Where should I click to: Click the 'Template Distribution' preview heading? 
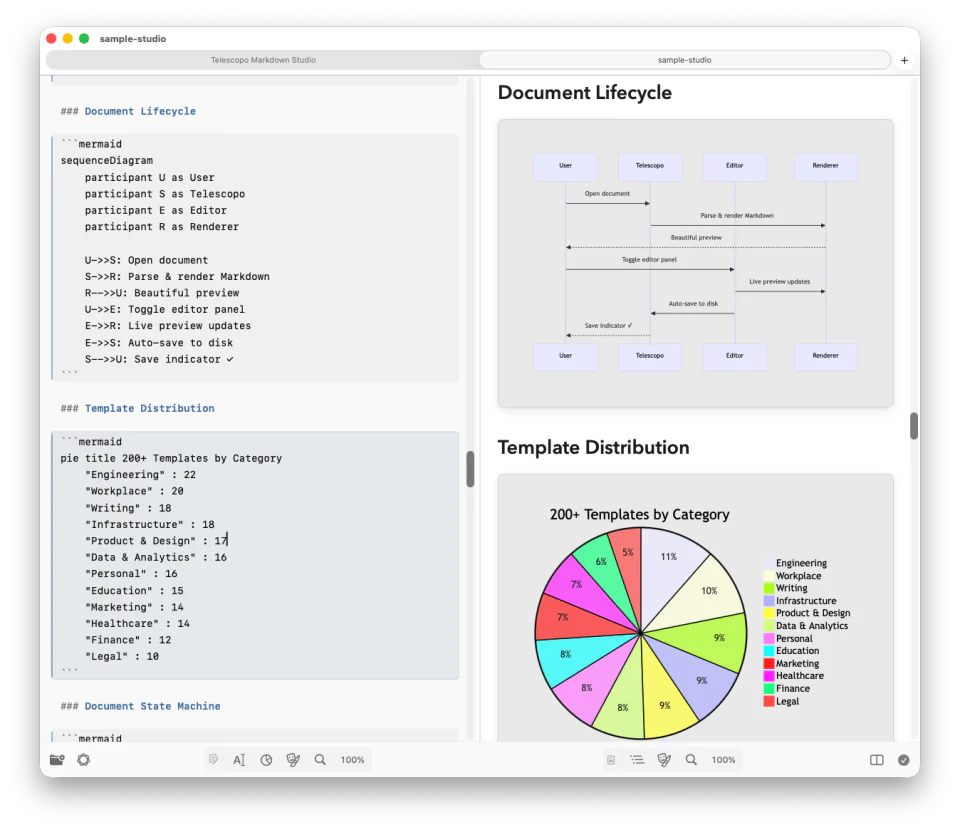point(593,447)
